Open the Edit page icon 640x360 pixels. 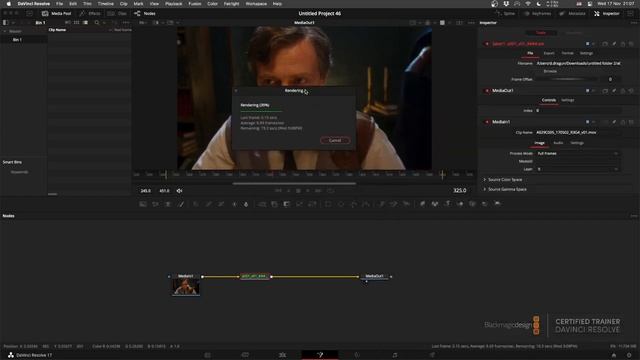282,355
